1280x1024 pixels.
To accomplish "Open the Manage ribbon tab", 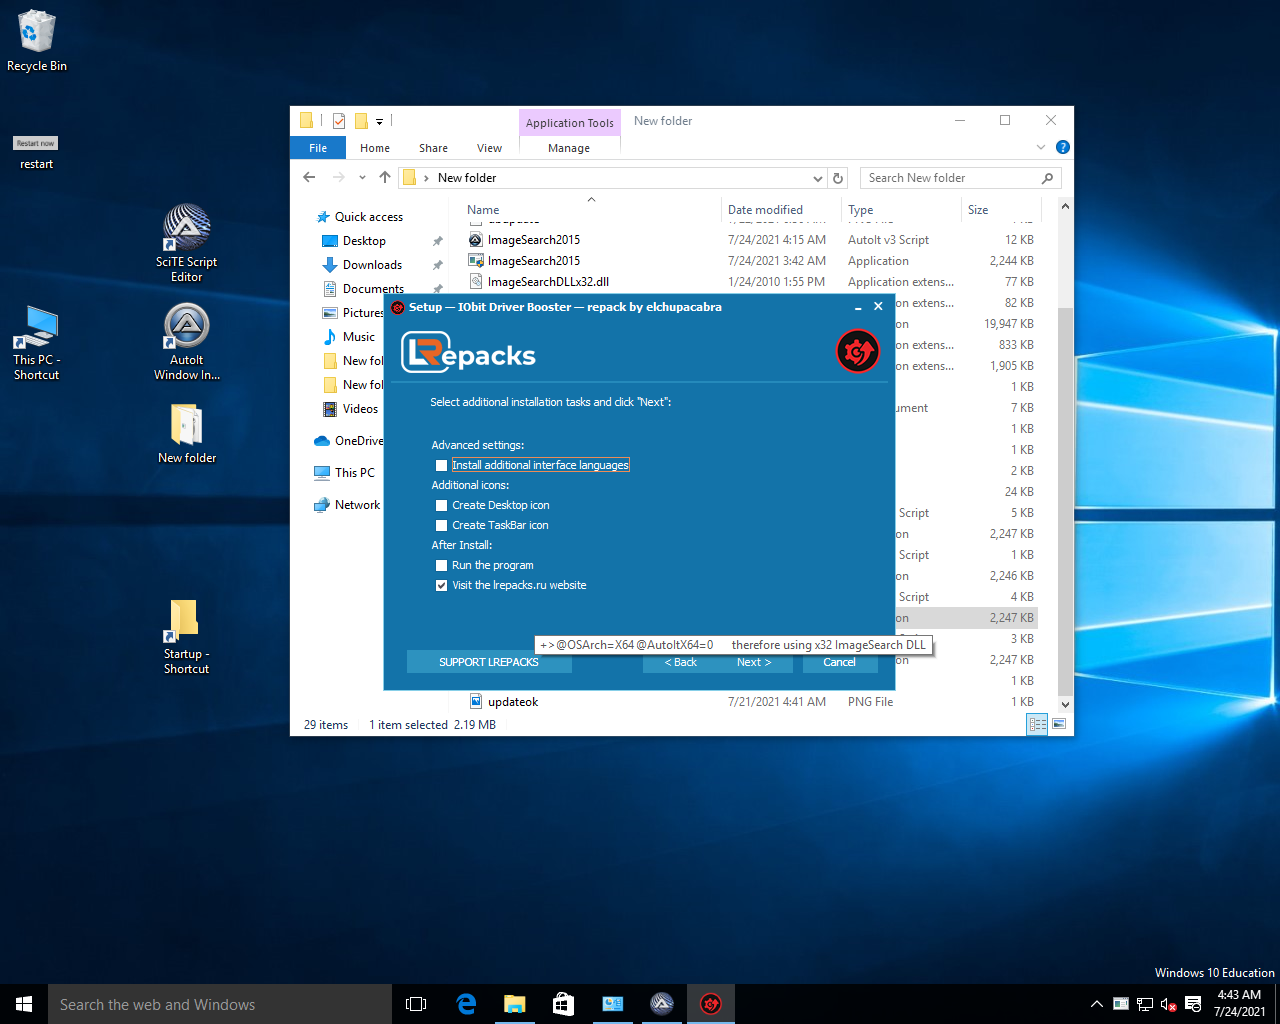I will point(569,147).
